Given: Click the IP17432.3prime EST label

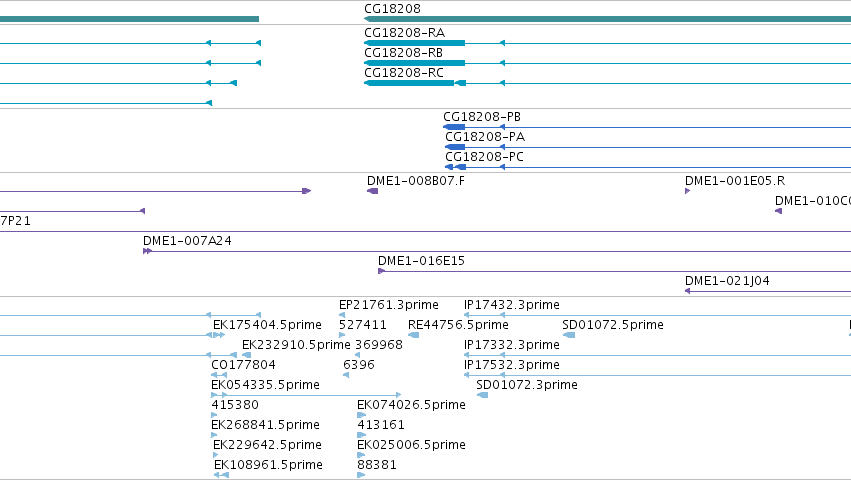Looking at the screenshot, I should coord(512,305).
